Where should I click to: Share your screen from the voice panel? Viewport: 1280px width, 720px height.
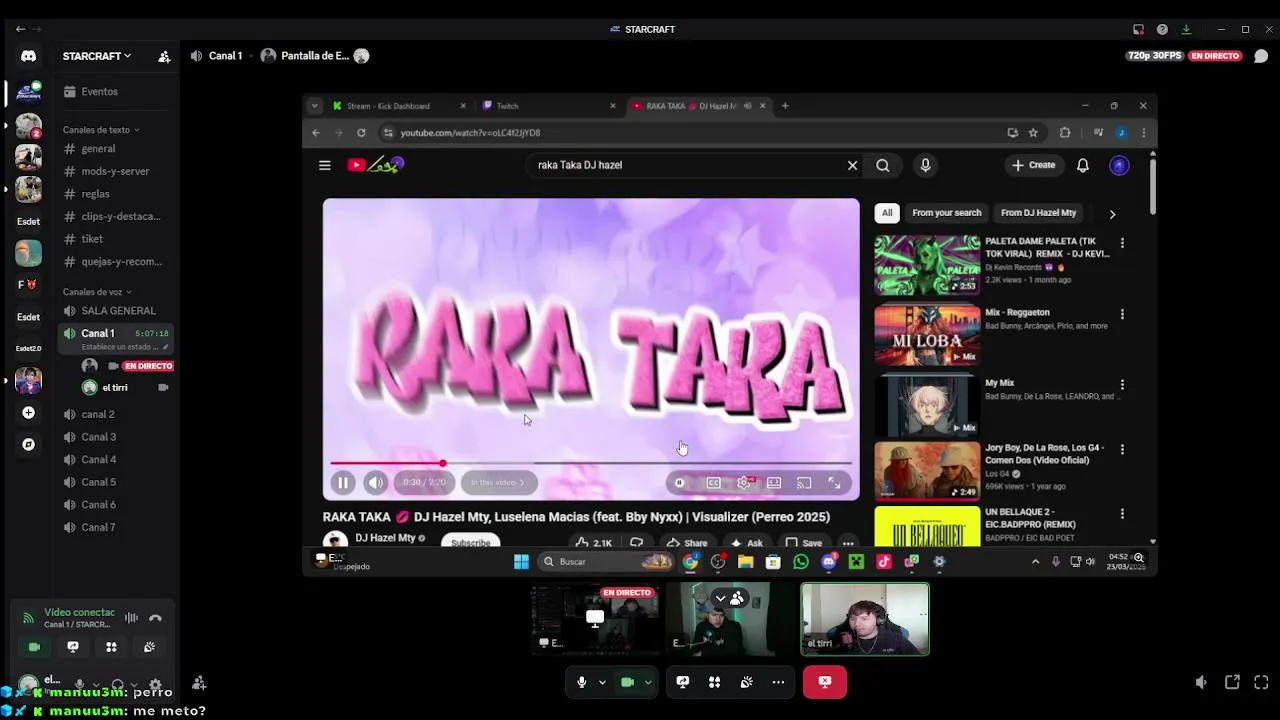click(72, 647)
